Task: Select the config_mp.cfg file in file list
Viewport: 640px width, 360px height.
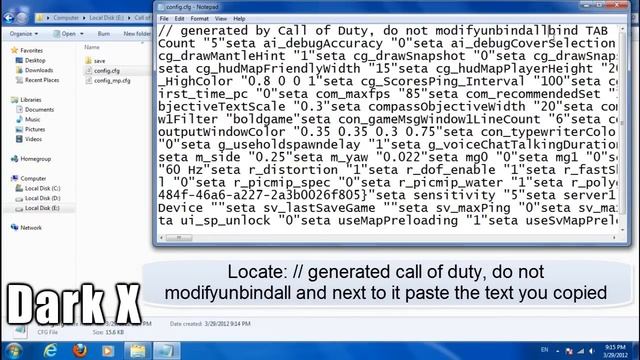Action: 112,81
